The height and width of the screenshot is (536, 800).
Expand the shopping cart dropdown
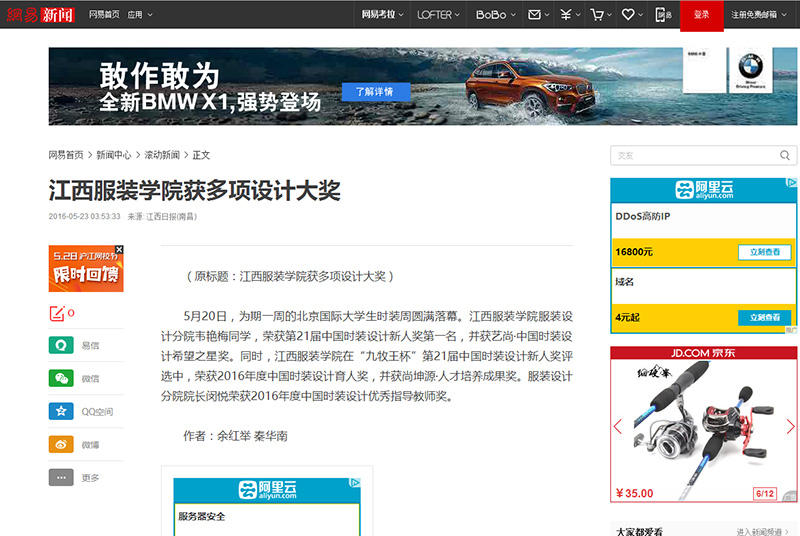tap(600, 15)
